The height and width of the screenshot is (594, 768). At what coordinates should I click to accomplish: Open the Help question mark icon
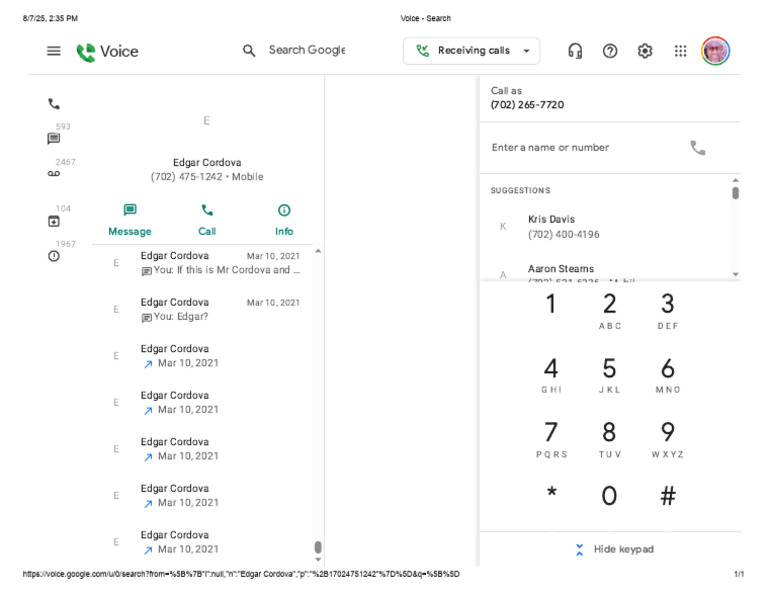[x=610, y=51]
